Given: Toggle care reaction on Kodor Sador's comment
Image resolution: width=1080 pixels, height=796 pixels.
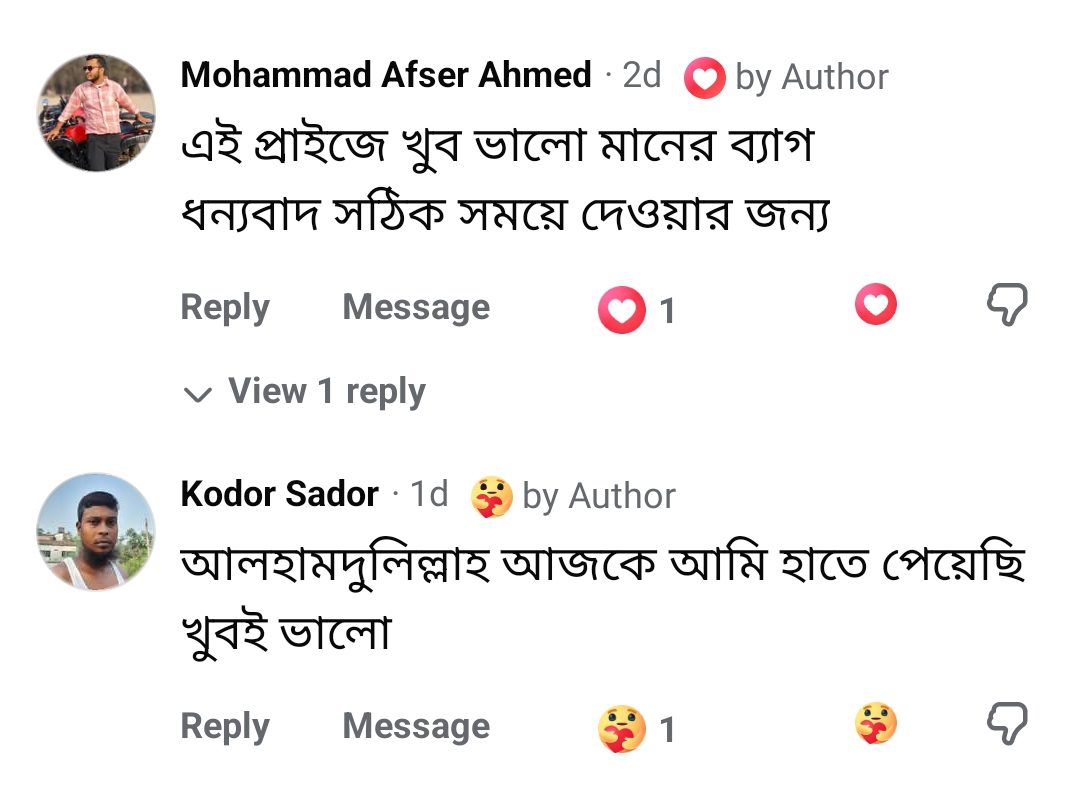Looking at the screenshot, I should [x=875, y=723].
